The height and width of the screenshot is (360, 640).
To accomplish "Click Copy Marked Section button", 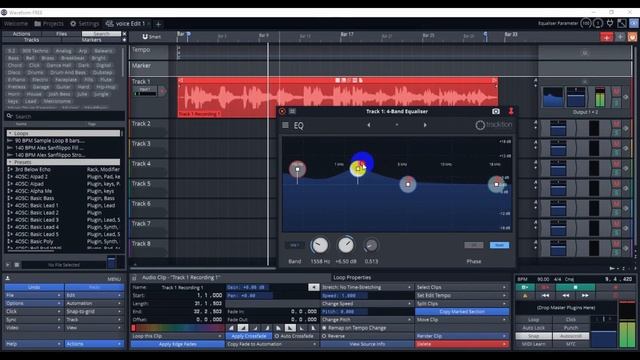I will pyautogui.click(x=462, y=311).
